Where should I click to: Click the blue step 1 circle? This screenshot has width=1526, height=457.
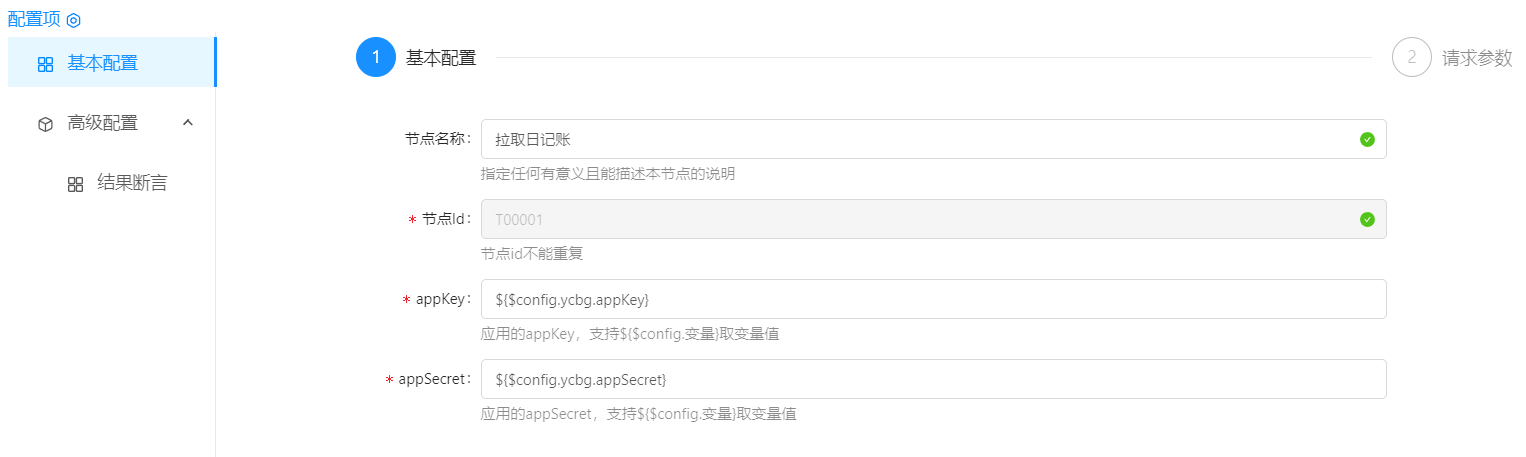(x=376, y=58)
